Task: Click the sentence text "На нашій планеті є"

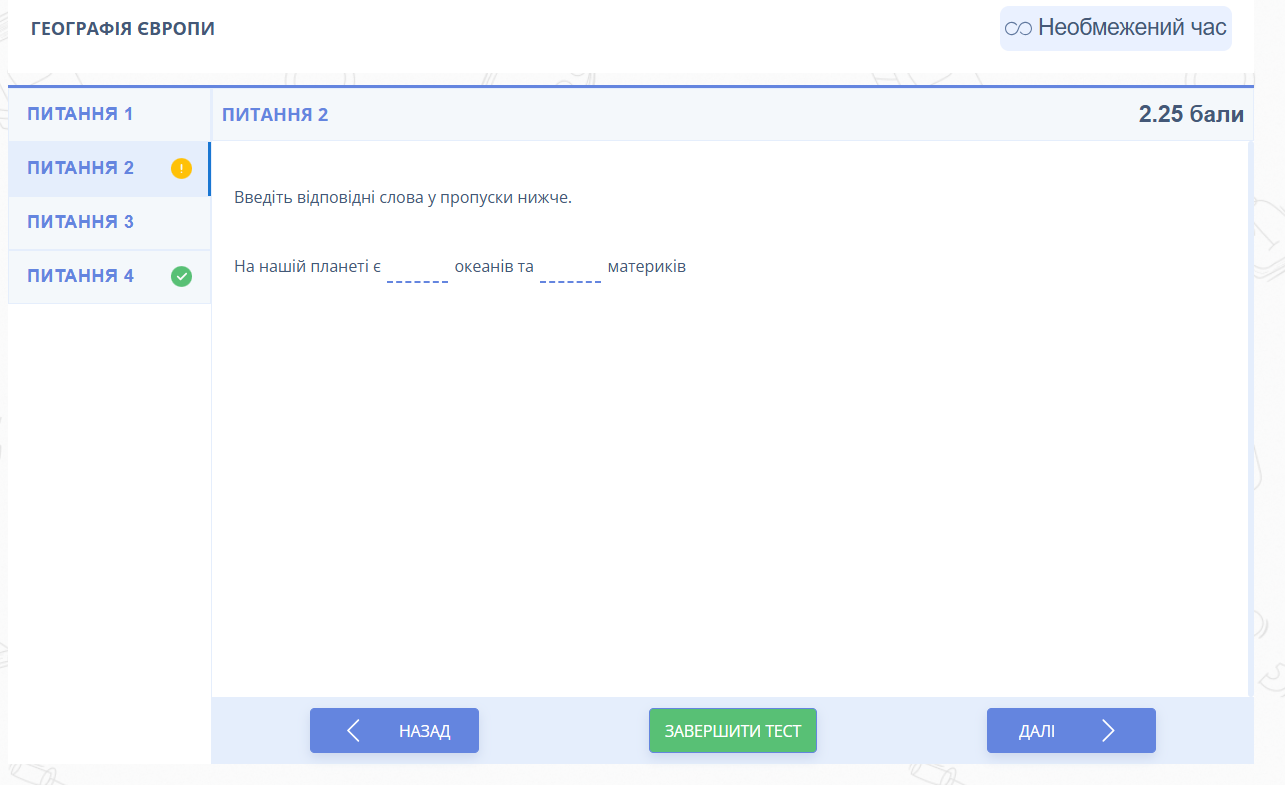Action: 307,267
